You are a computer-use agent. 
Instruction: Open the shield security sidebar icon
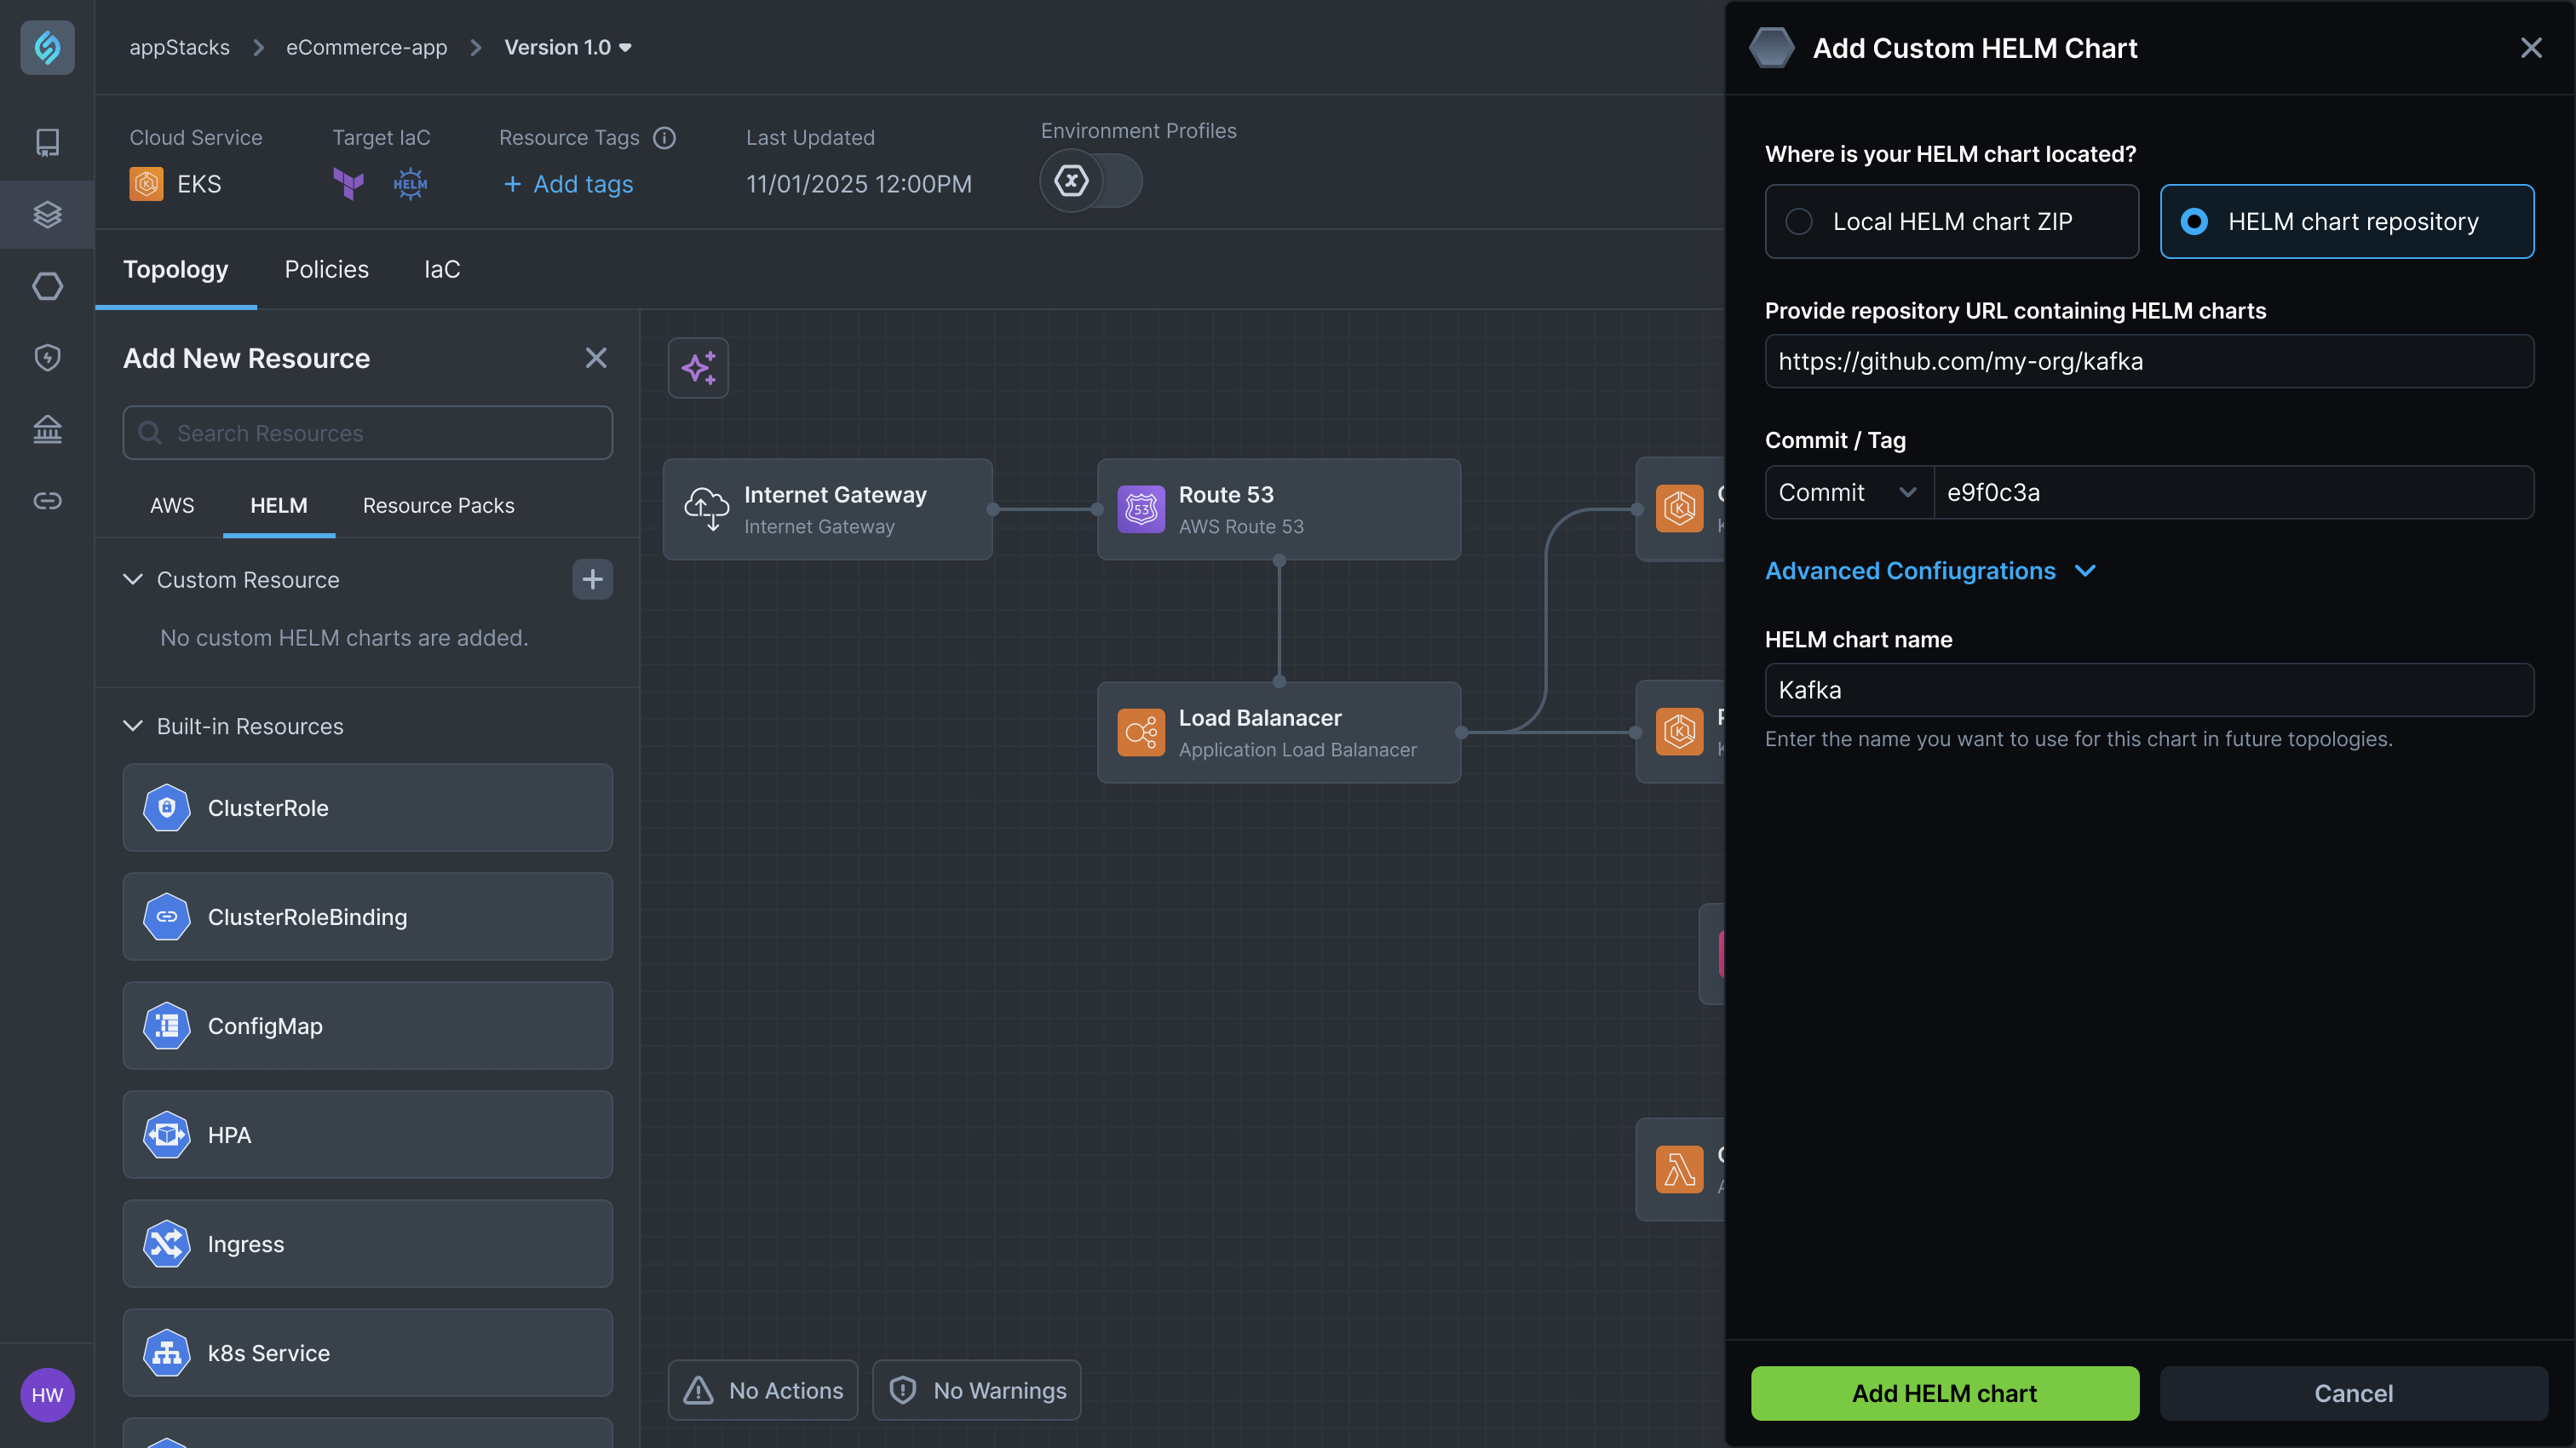pos(47,358)
